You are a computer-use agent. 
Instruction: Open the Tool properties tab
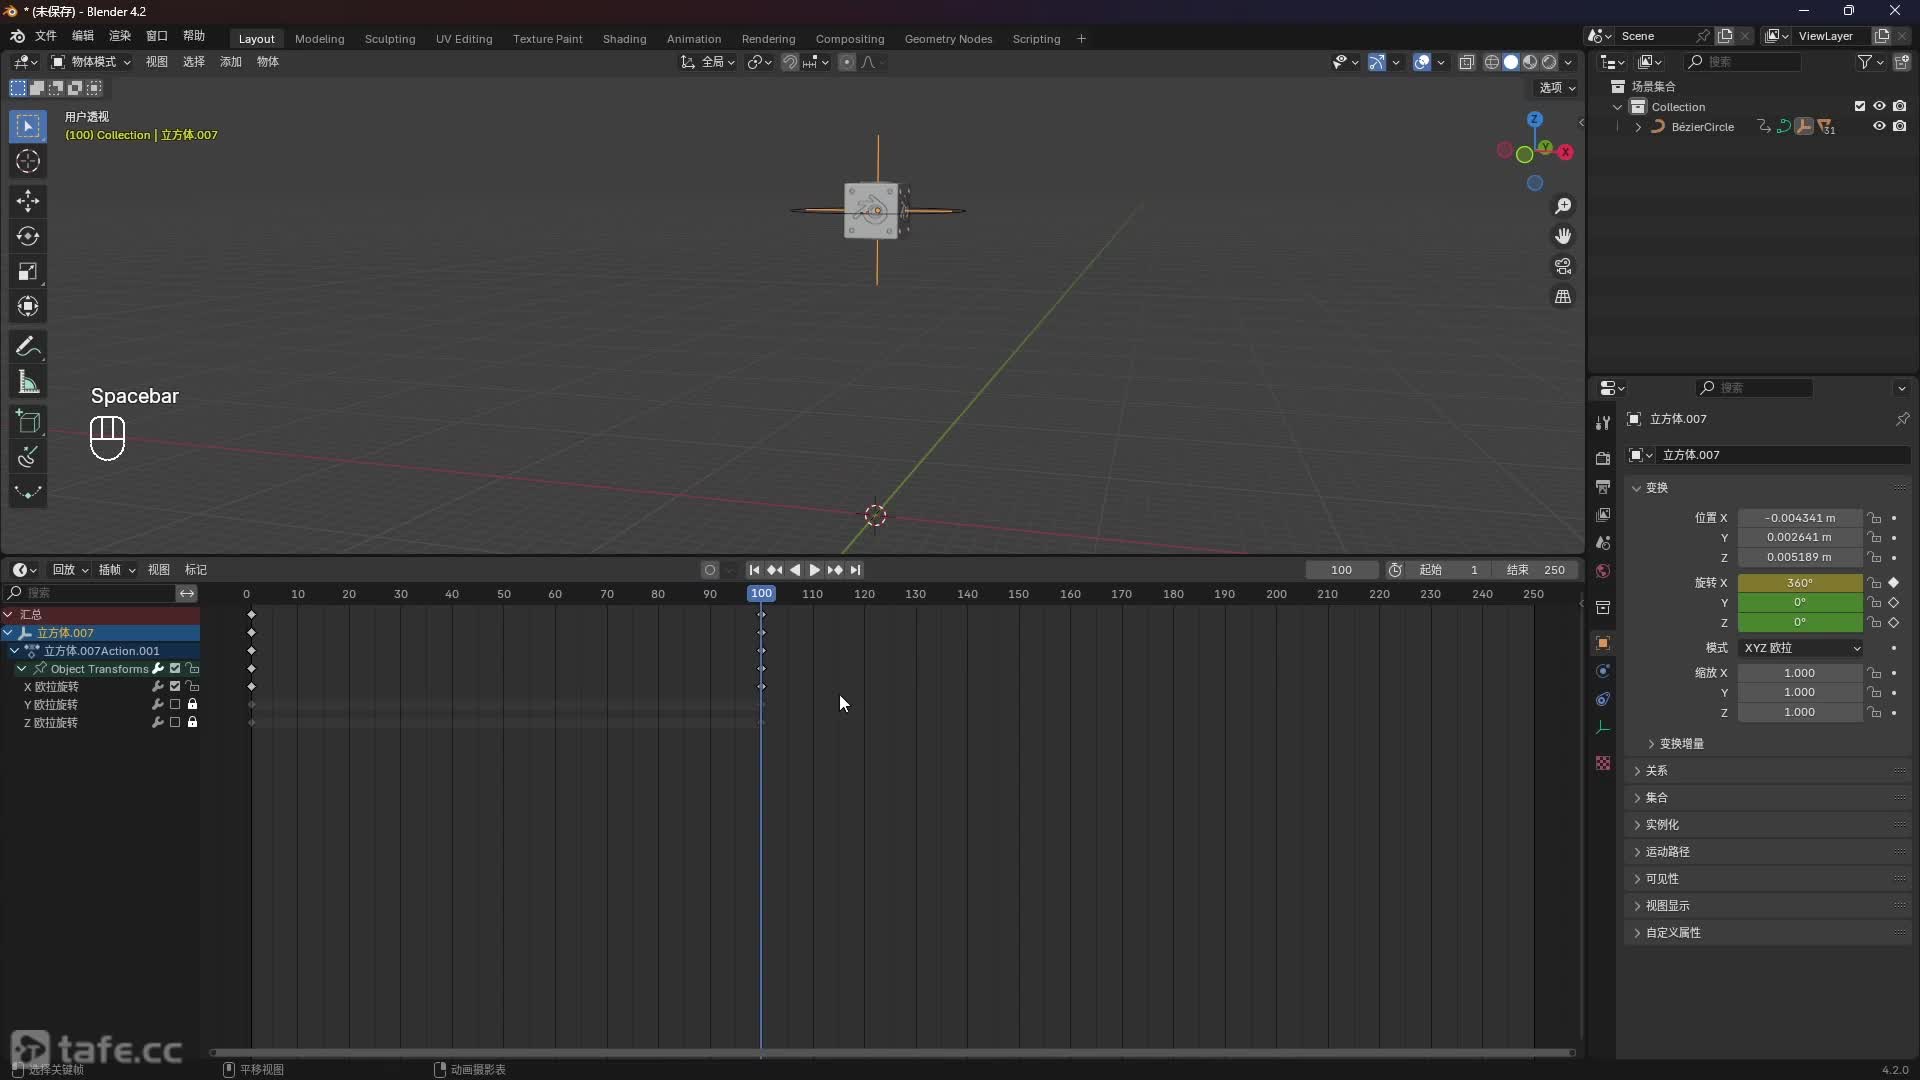click(1603, 423)
